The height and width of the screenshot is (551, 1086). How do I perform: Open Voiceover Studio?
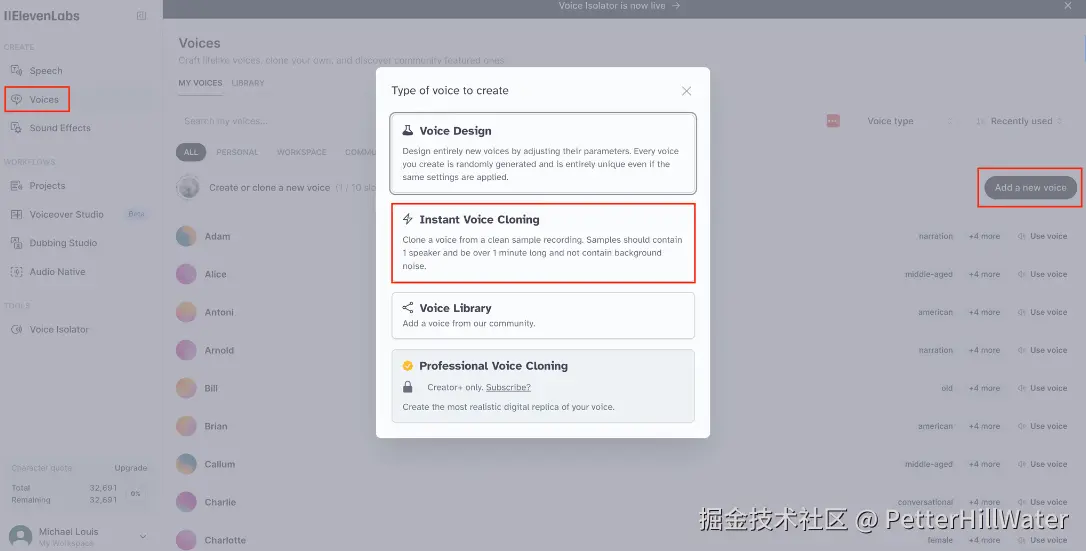tap(66, 215)
